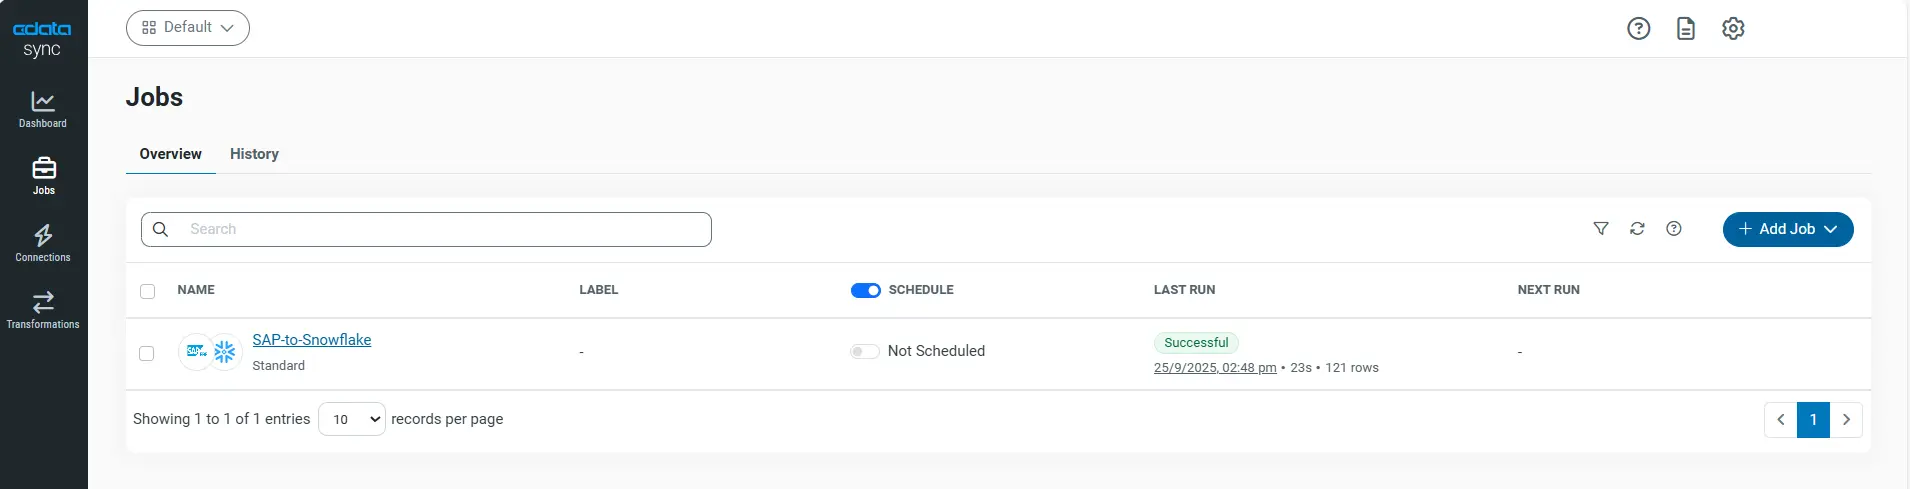The image size is (1910, 489).
Task: Click the filter funnel icon
Action: point(1601,229)
